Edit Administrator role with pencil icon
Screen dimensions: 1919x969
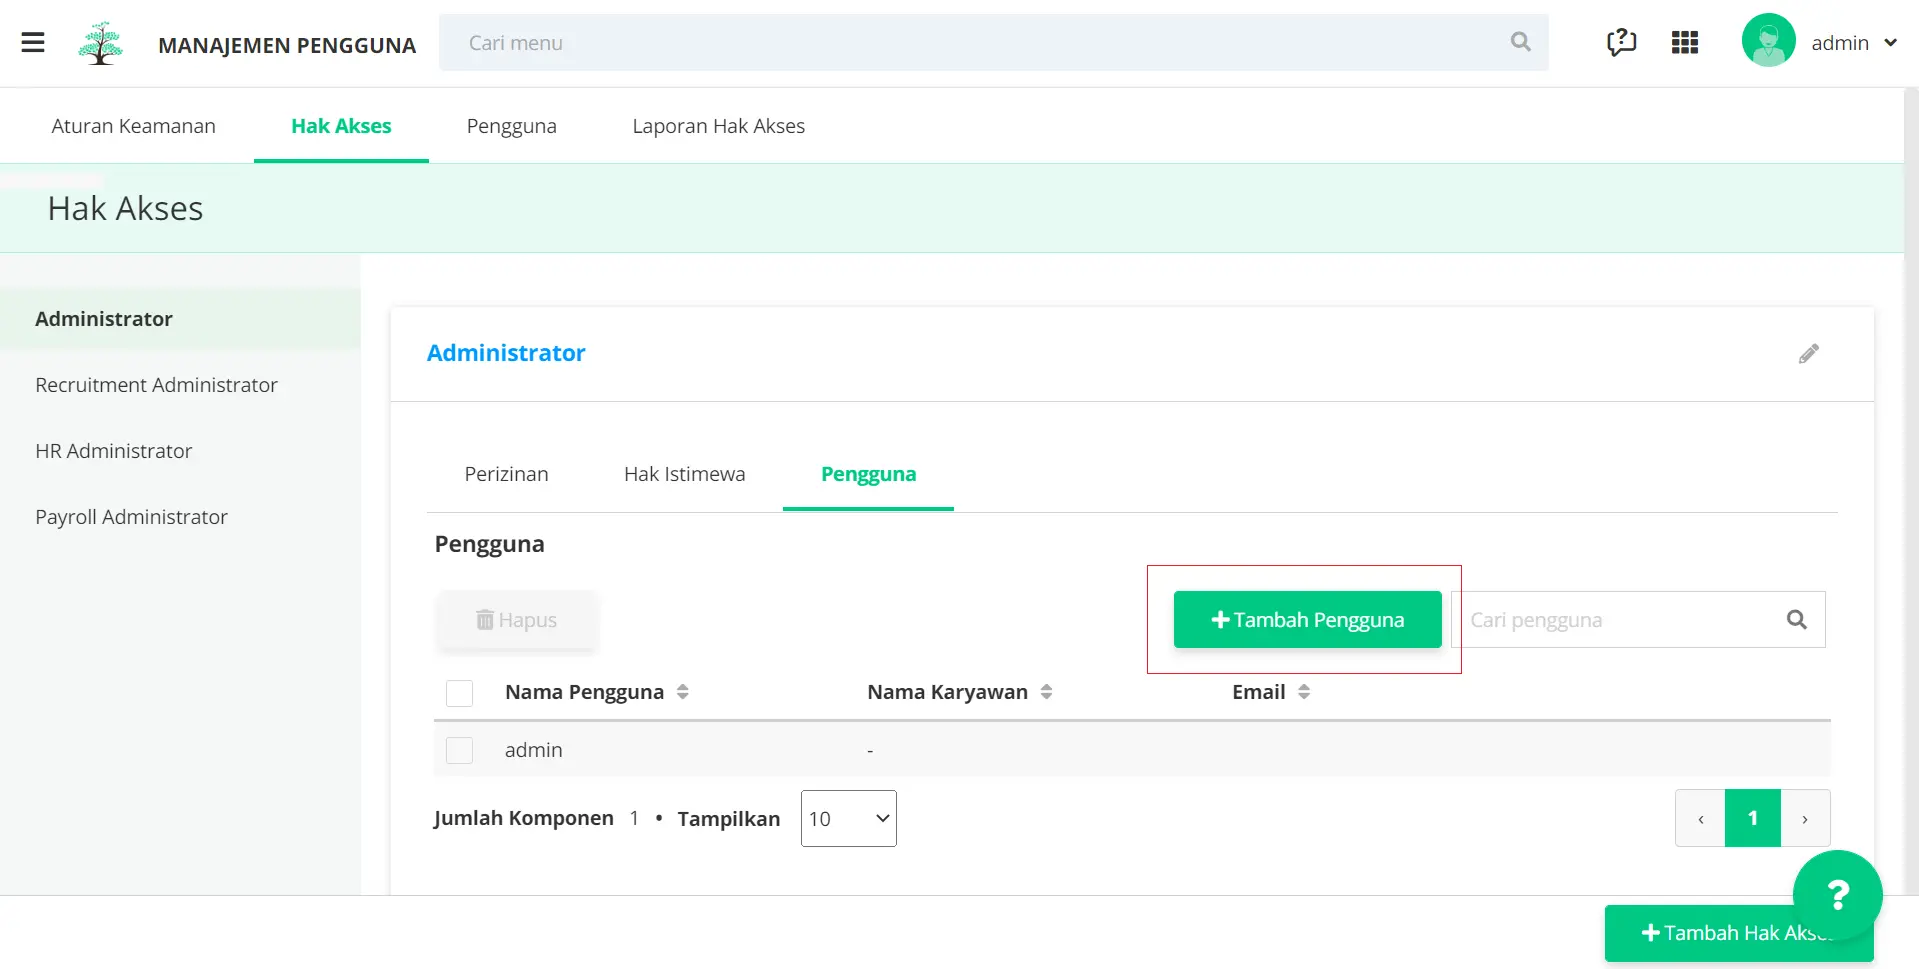[1808, 354]
